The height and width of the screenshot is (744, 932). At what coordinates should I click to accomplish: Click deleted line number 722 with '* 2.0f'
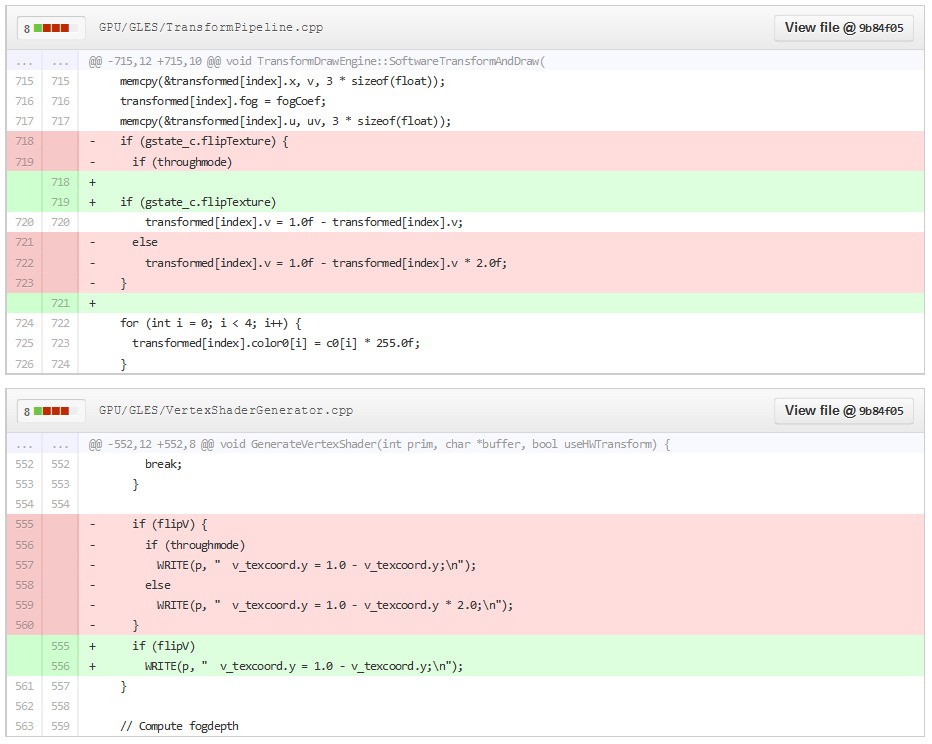click(25, 263)
